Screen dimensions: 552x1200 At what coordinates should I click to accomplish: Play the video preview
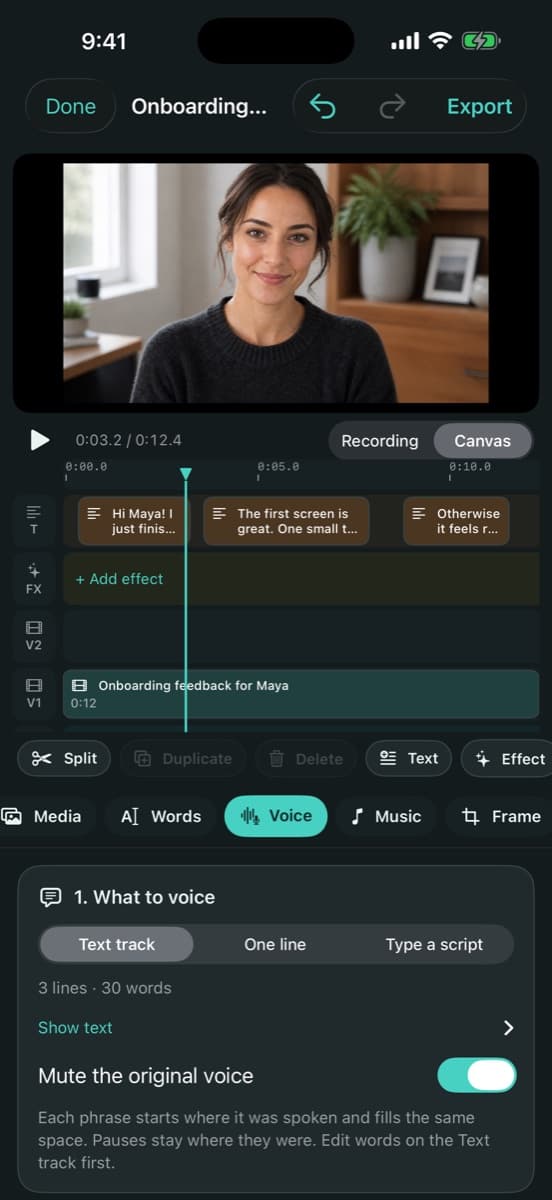pos(39,440)
